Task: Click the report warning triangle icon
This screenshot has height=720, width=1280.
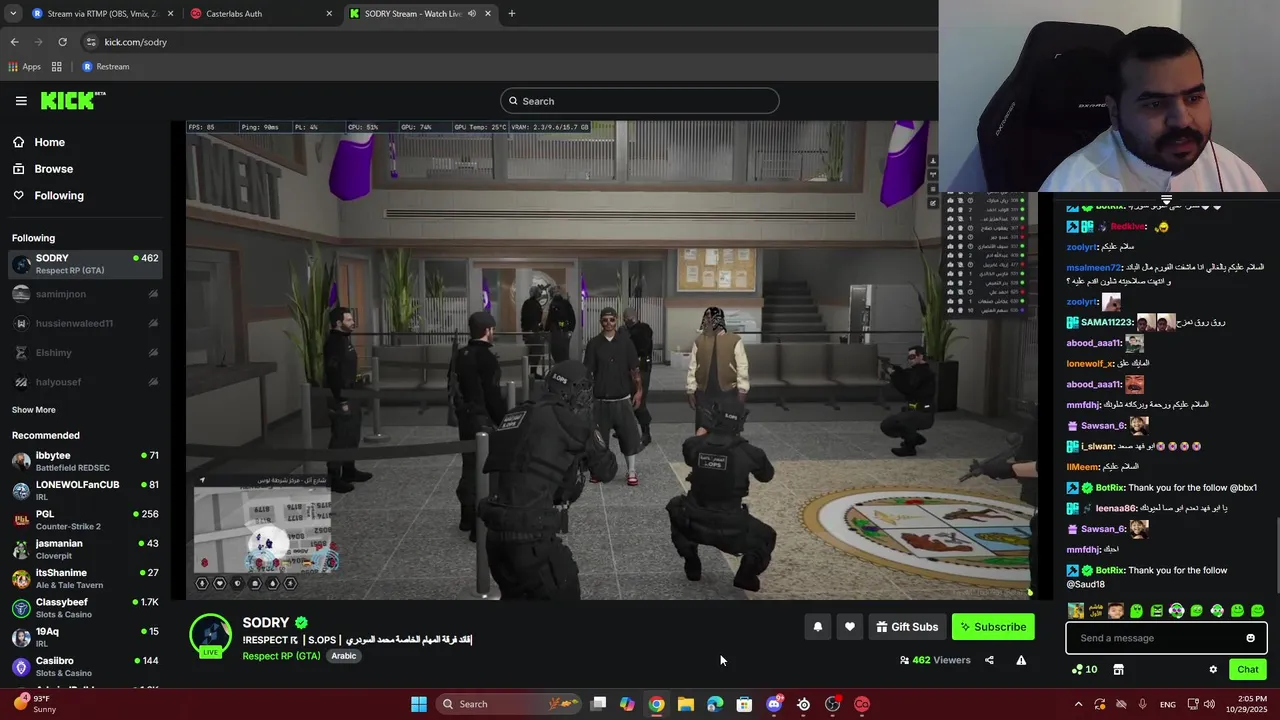Action: point(1021,660)
